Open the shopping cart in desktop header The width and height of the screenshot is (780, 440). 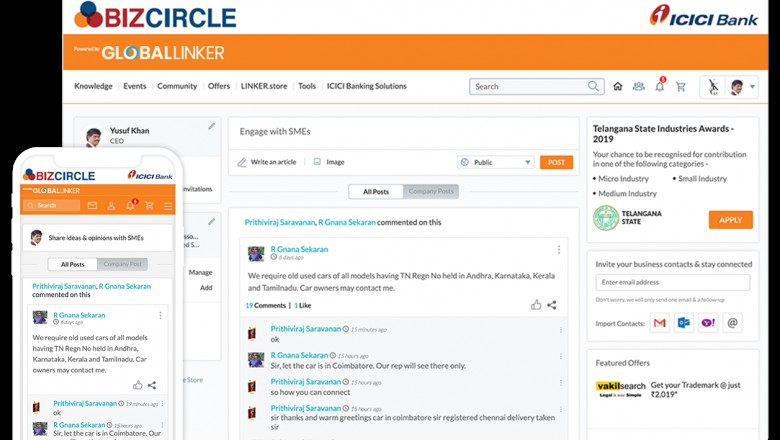(681, 87)
